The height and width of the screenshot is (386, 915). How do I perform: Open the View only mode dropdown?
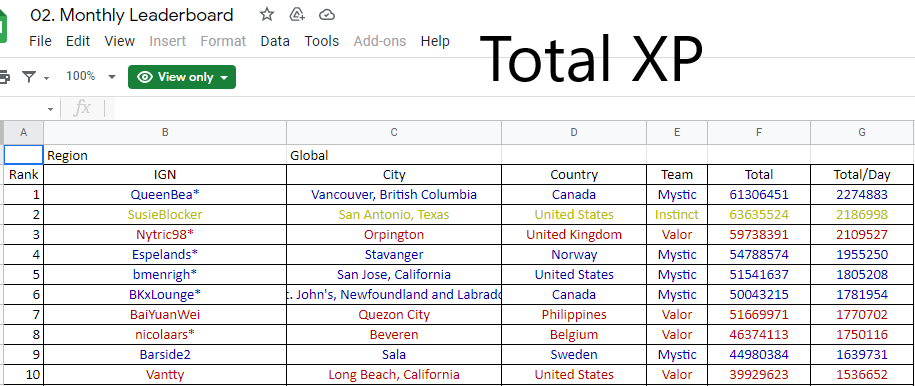tap(182, 77)
